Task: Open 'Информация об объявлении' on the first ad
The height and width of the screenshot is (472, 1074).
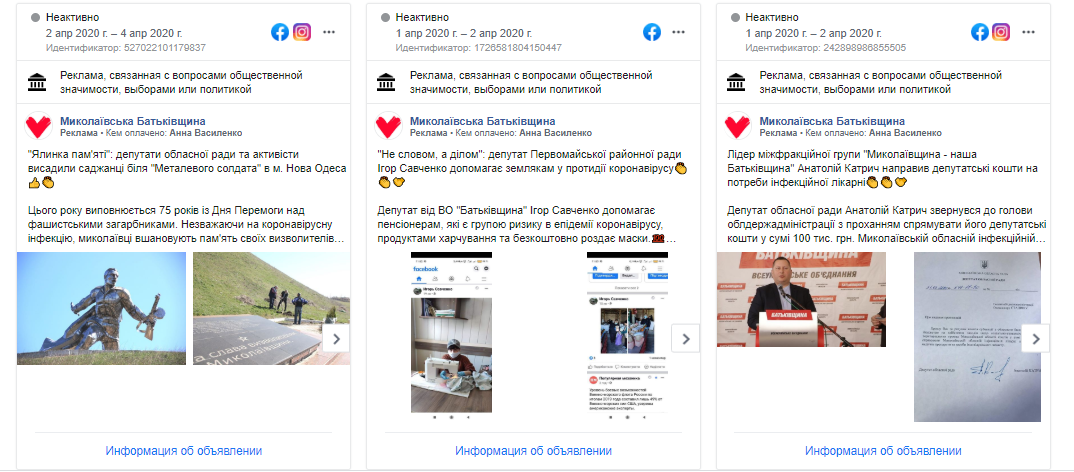Action: point(184,451)
